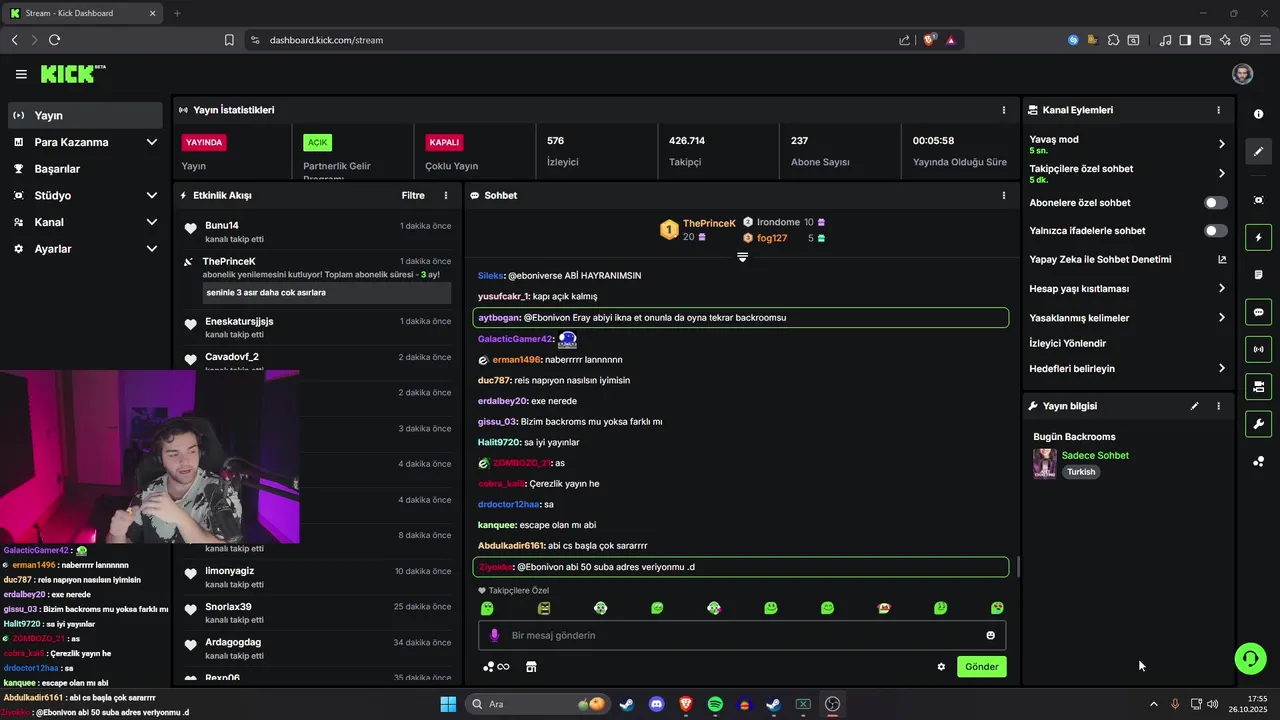Focus the Bir mesaj gönderin input field
Image resolution: width=1280 pixels, height=720 pixels.
(x=742, y=635)
